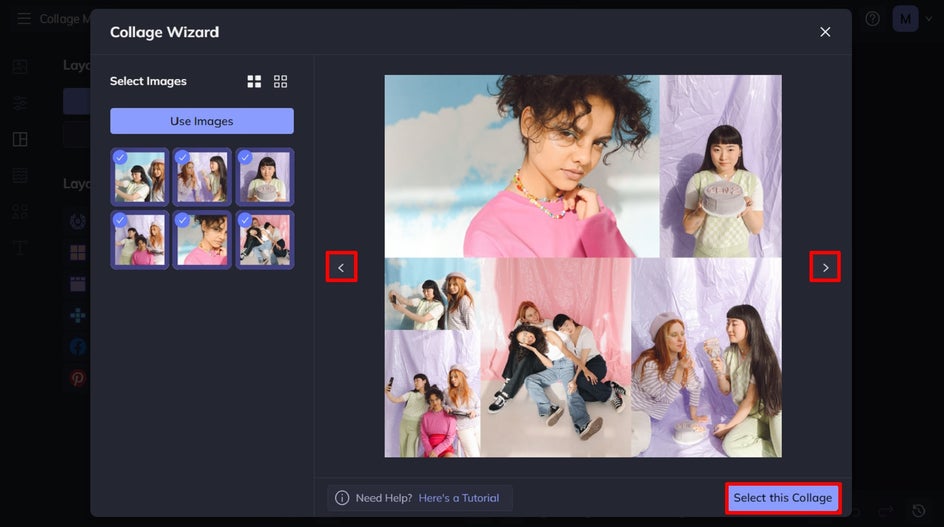Click the Use Images button
This screenshot has height=527, width=944.
pos(202,121)
